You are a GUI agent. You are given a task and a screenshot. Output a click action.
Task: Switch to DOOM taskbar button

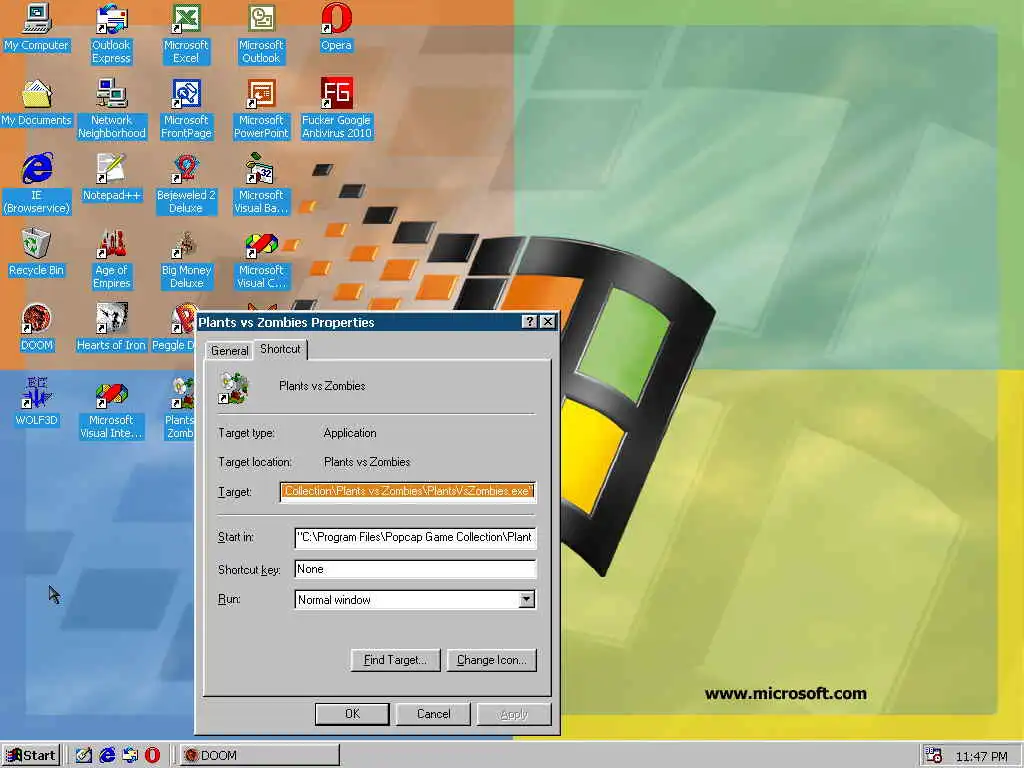[x=260, y=756]
